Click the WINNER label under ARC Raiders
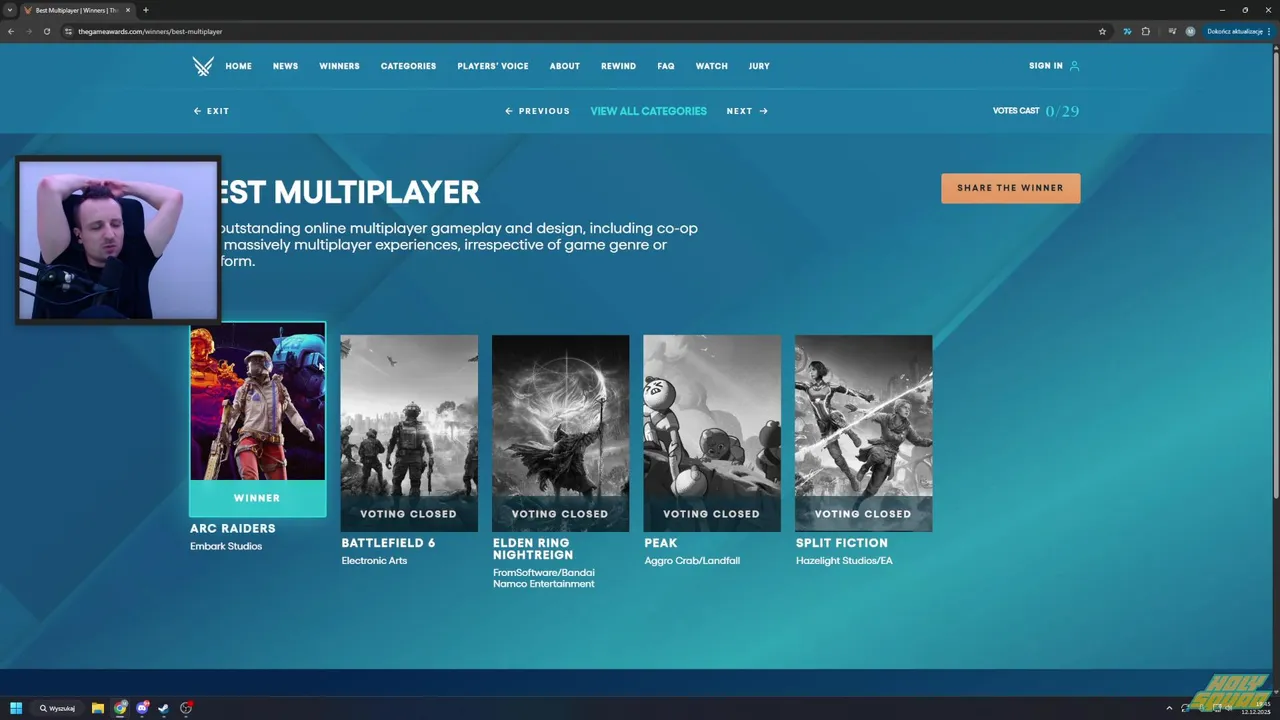This screenshot has height=720, width=1280. coord(257,498)
